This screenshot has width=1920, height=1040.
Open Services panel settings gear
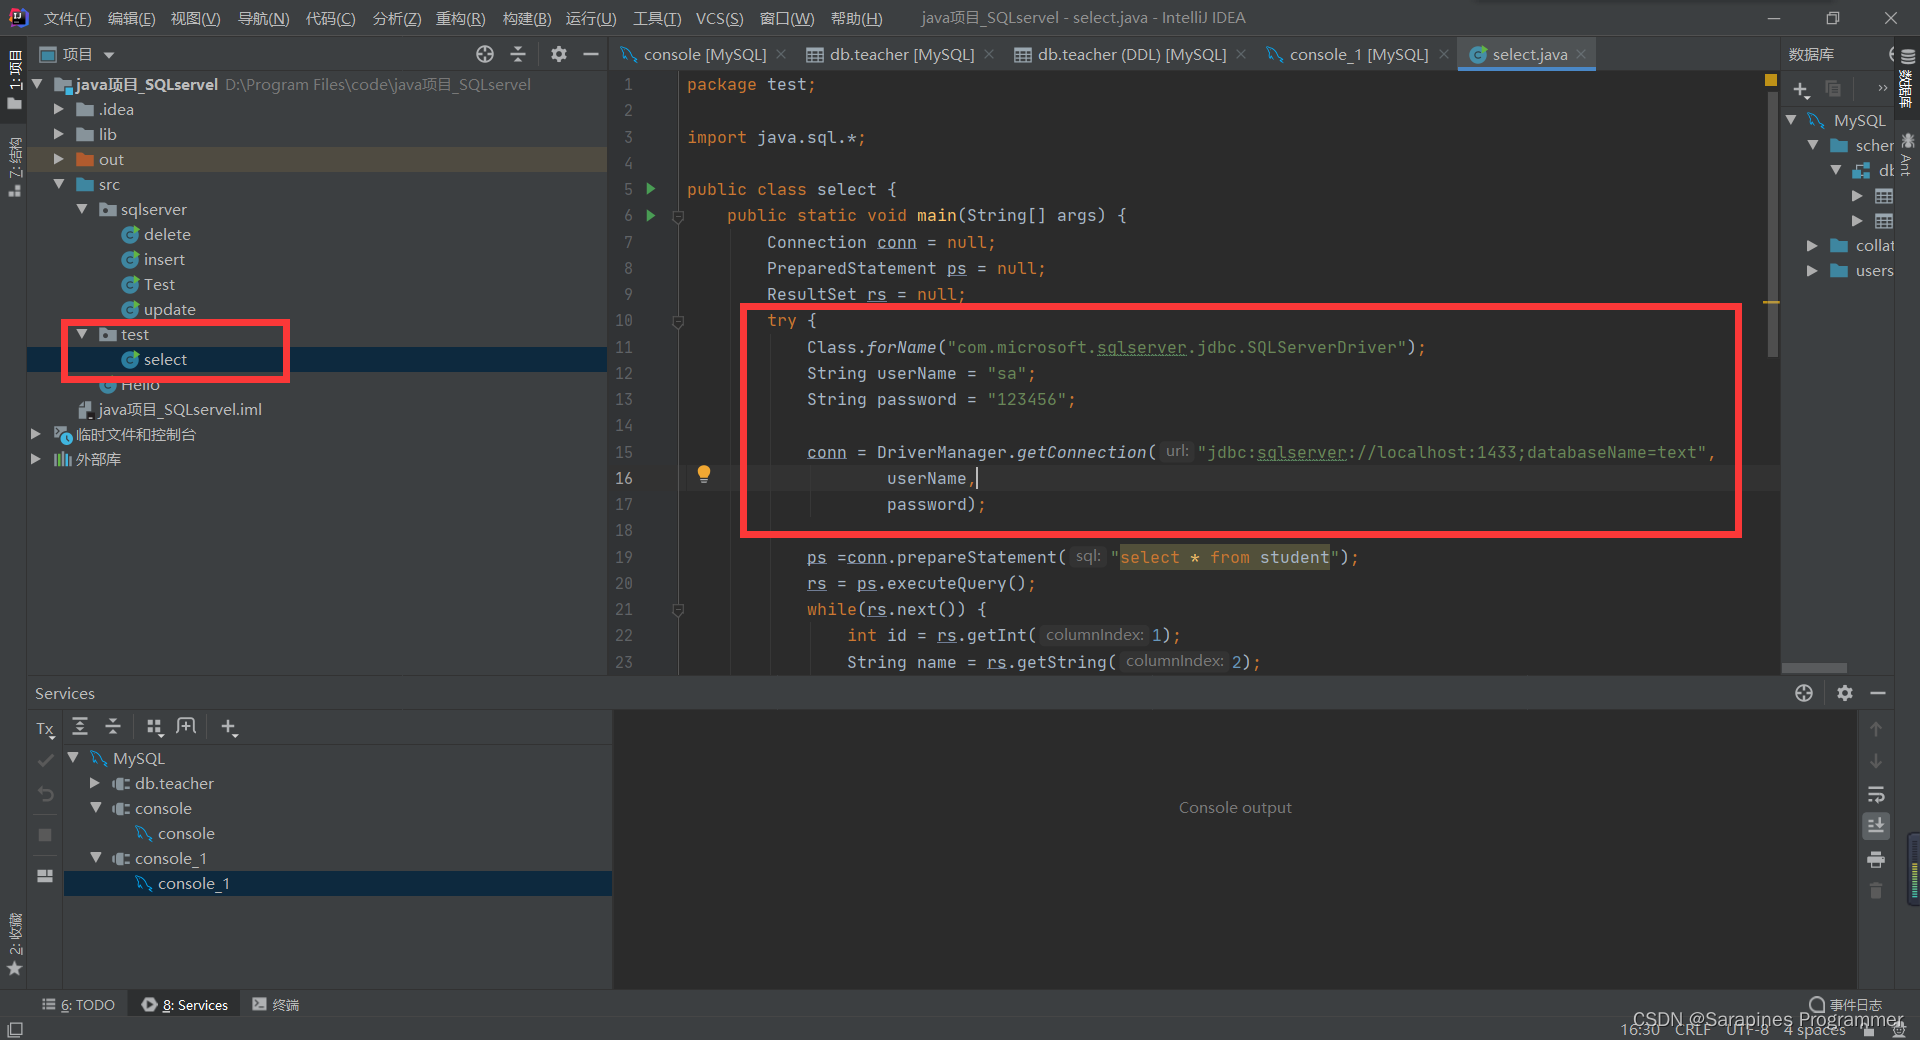[1845, 693]
